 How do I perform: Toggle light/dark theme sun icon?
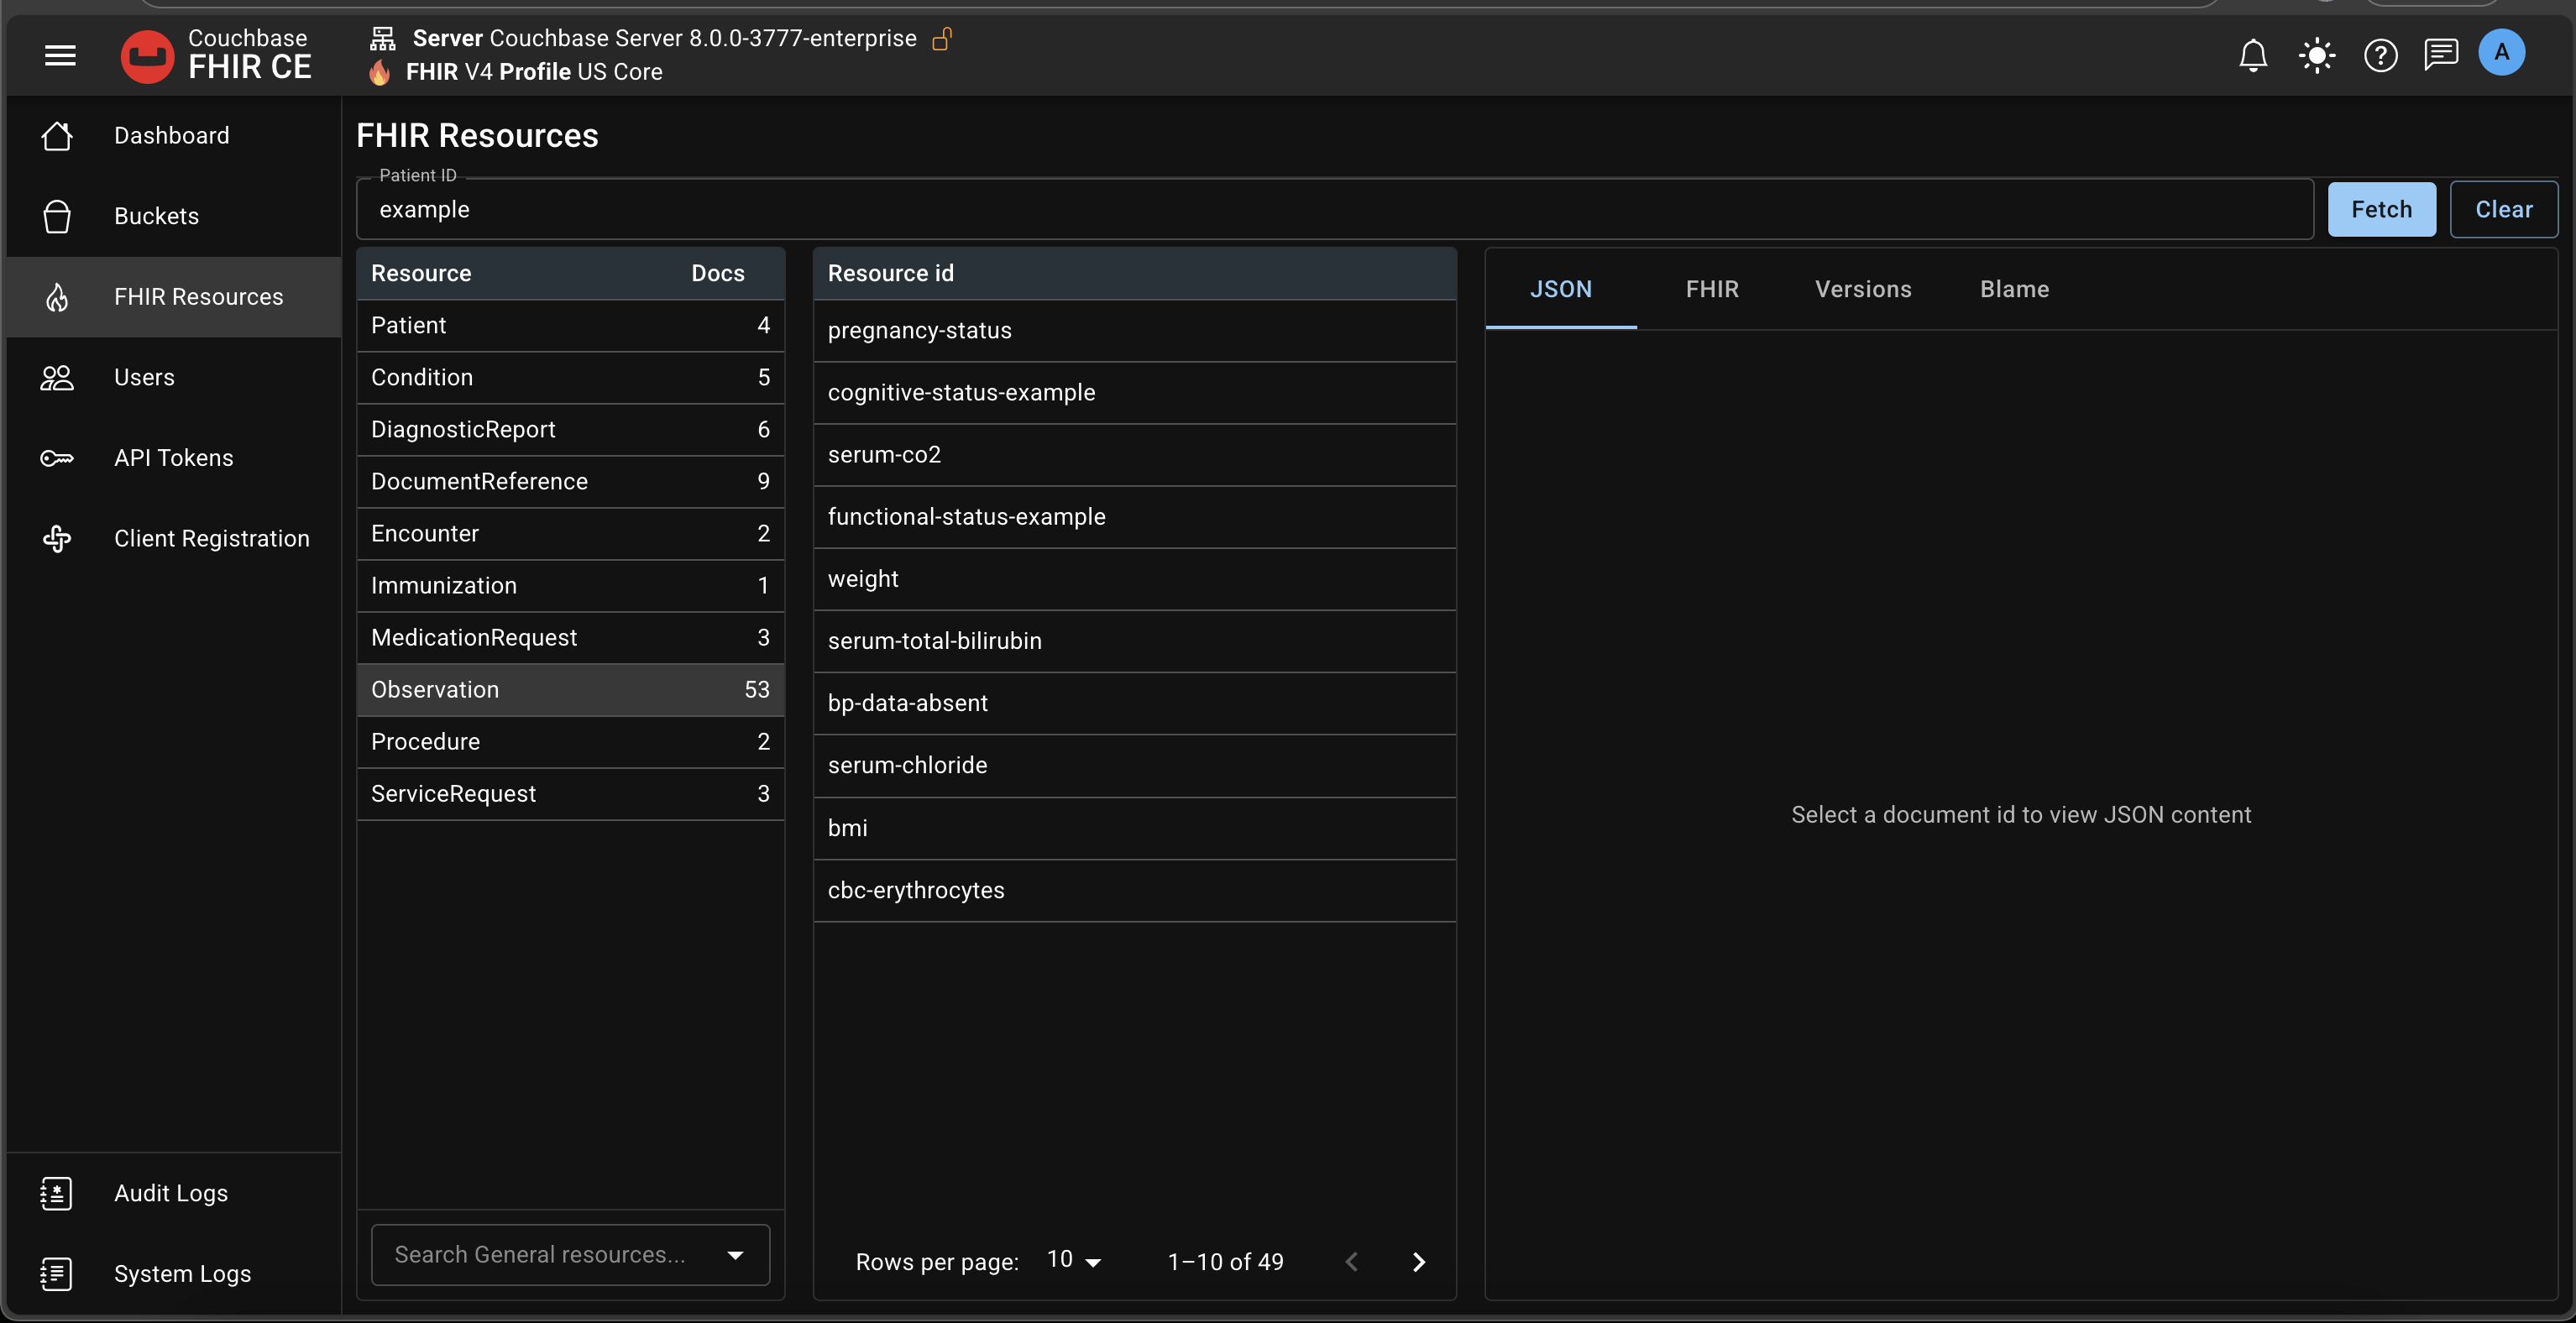pos(2316,55)
